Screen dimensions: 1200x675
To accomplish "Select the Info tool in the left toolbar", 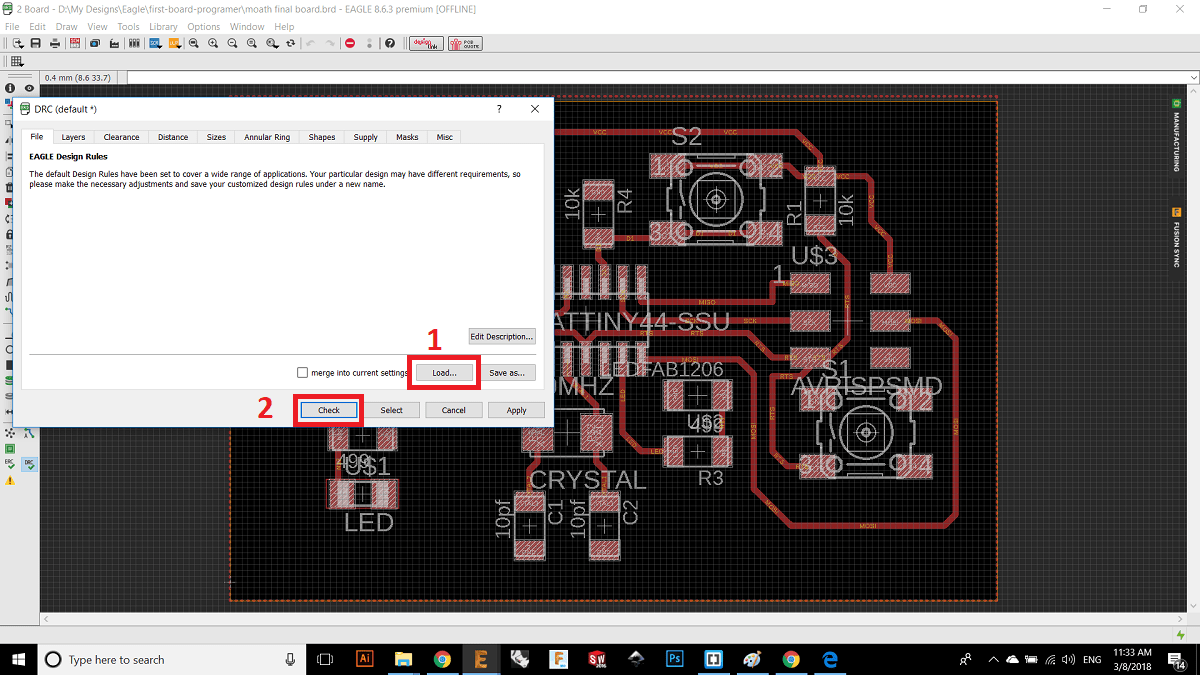I will tap(10, 89).
